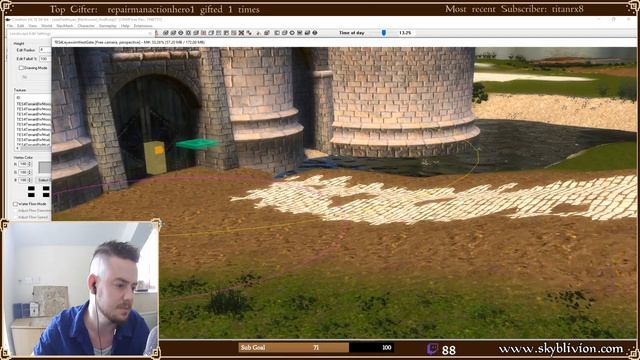Screen dimensions: 640x360
Task: Click the X-shaped icon in the toolbar
Action: [x=241, y=33]
